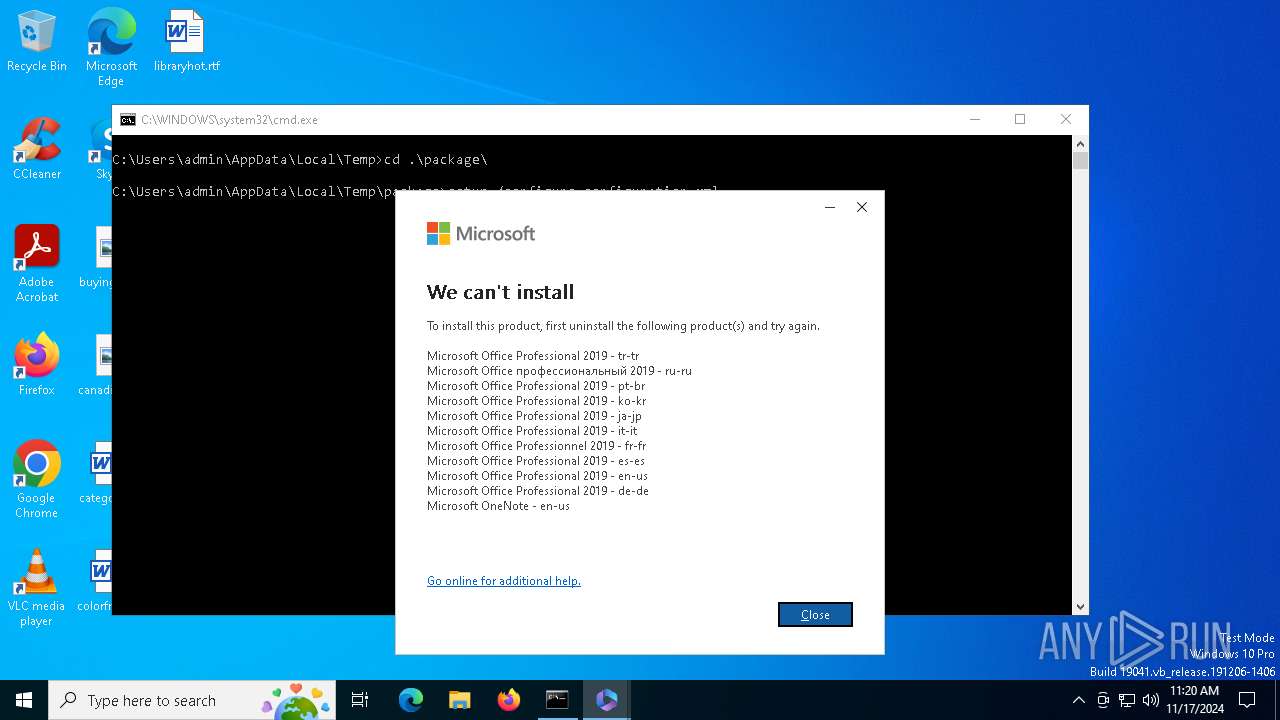Open the notification center icon

[1247, 700]
